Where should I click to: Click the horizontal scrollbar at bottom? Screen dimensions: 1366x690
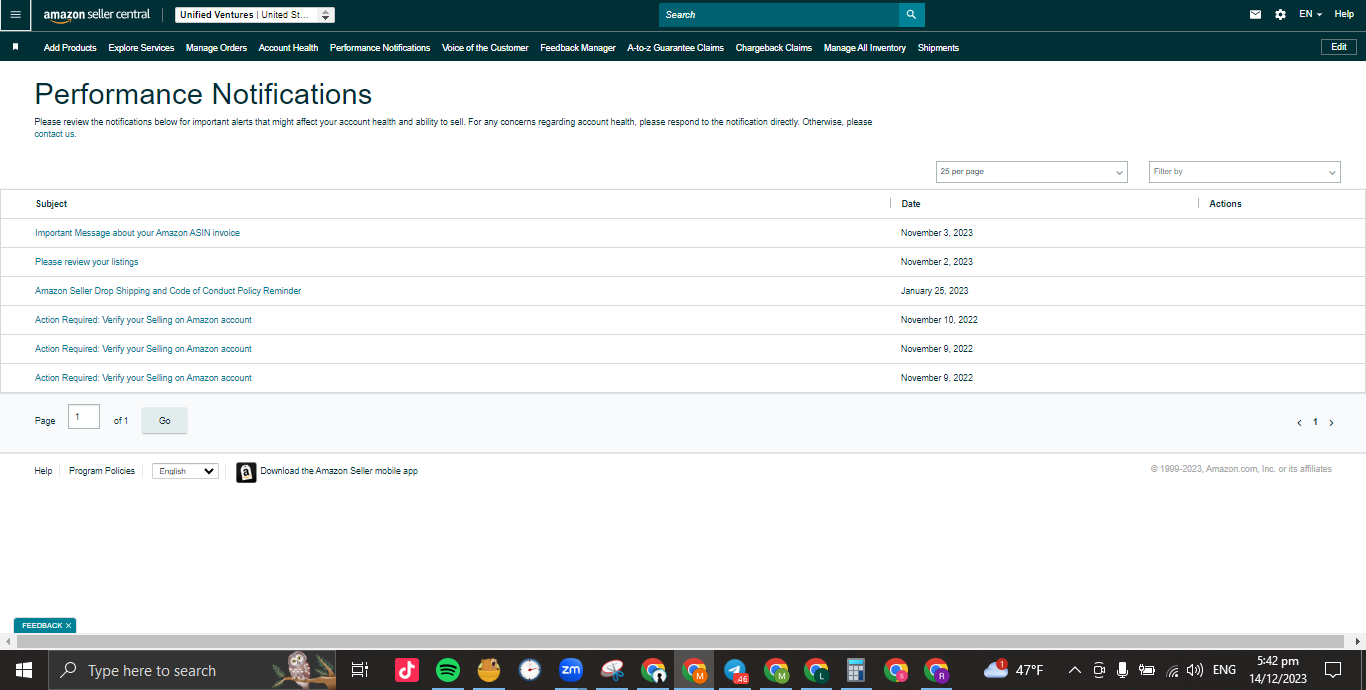(678, 641)
